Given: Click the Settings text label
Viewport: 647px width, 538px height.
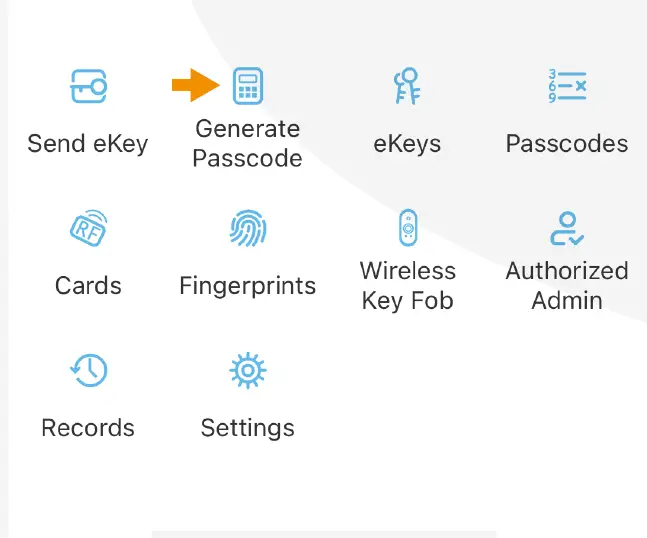Looking at the screenshot, I should [x=247, y=428].
